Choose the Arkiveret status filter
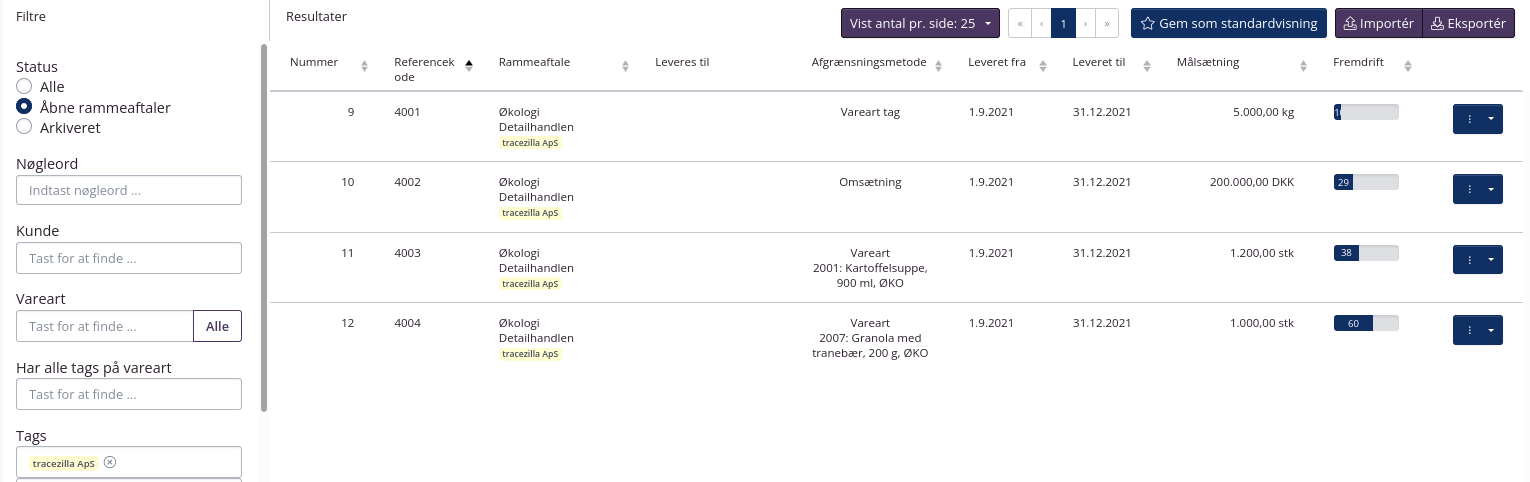 click(25, 127)
